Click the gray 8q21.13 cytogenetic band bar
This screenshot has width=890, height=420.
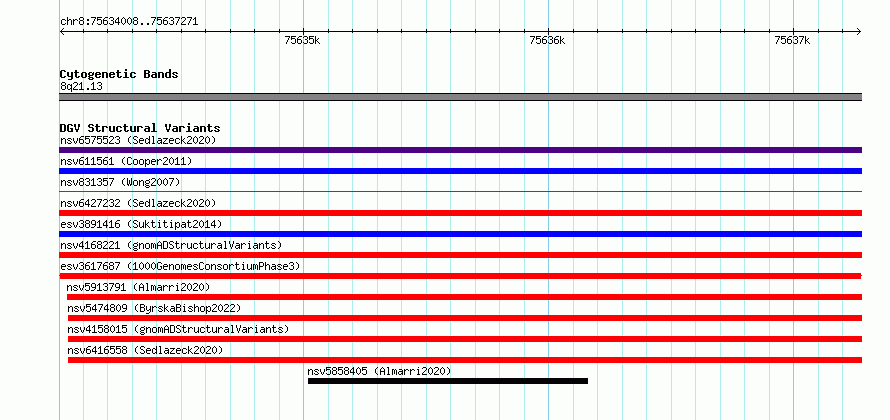click(460, 97)
